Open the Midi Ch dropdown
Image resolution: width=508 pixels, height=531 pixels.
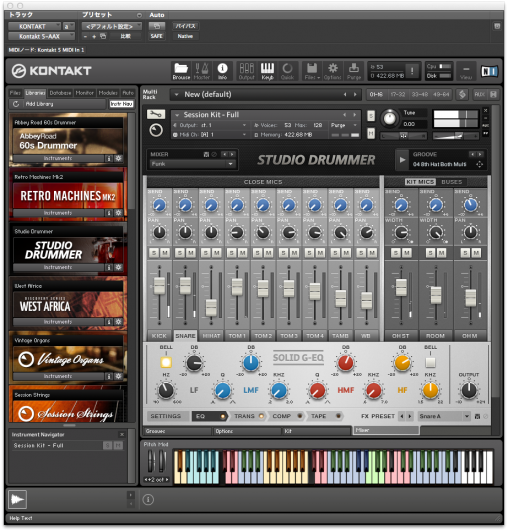[210, 135]
